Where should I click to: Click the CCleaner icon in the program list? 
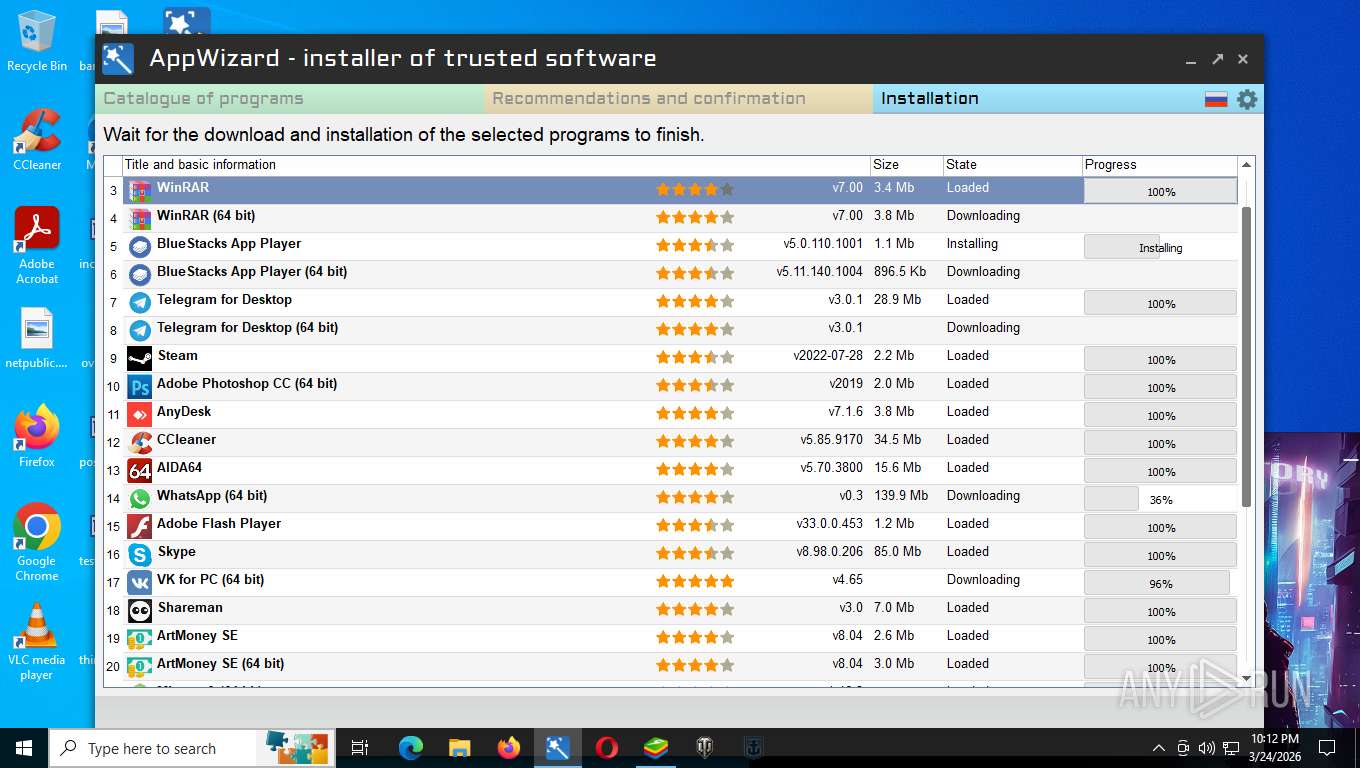(x=140, y=442)
